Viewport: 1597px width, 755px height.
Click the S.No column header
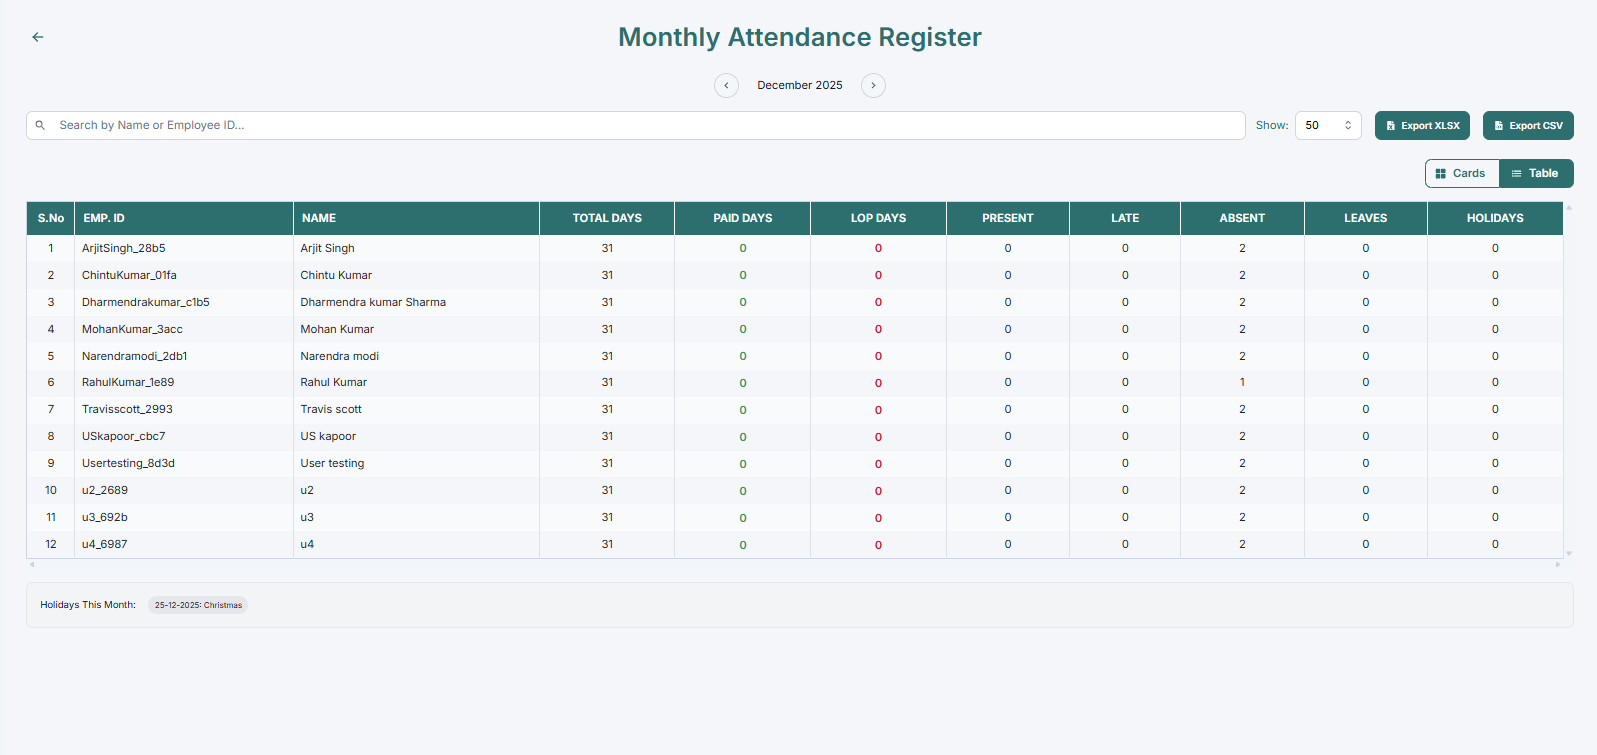[51, 218]
